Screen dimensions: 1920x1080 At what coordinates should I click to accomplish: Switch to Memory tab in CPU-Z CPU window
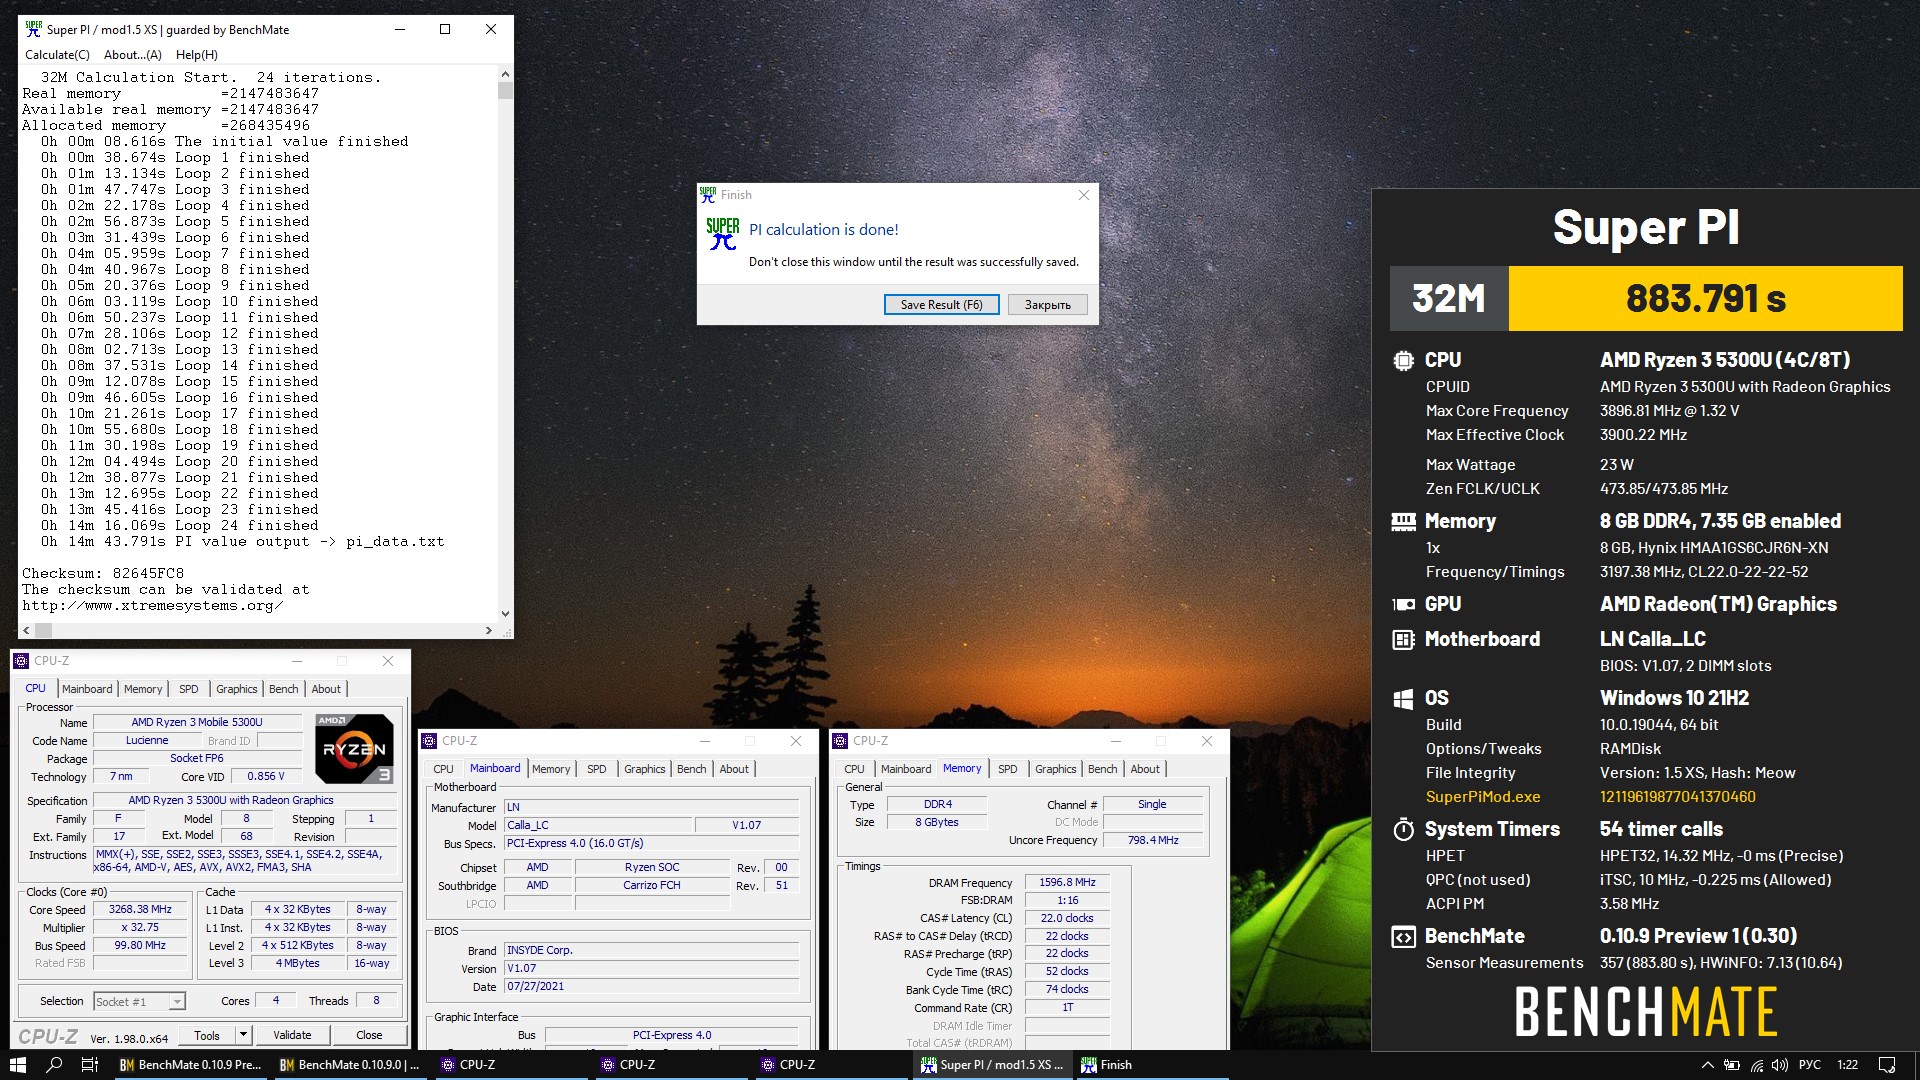tap(143, 689)
